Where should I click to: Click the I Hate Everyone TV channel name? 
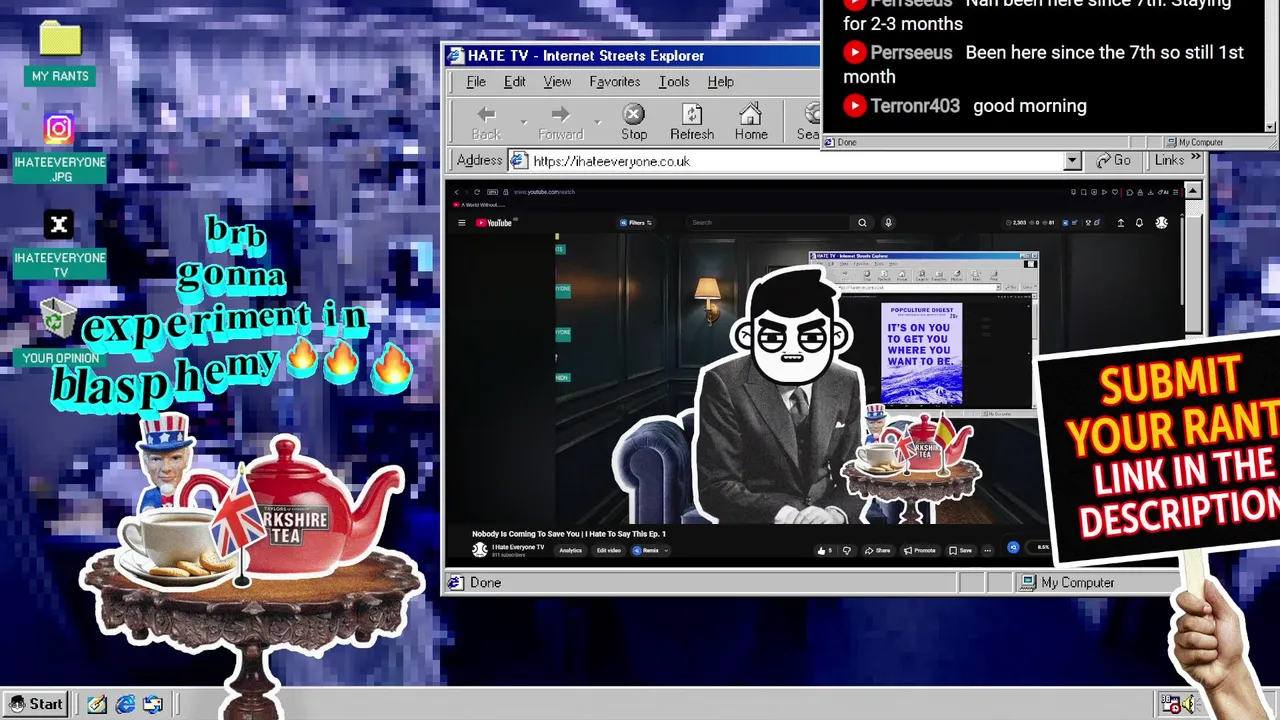[x=518, y=547]
